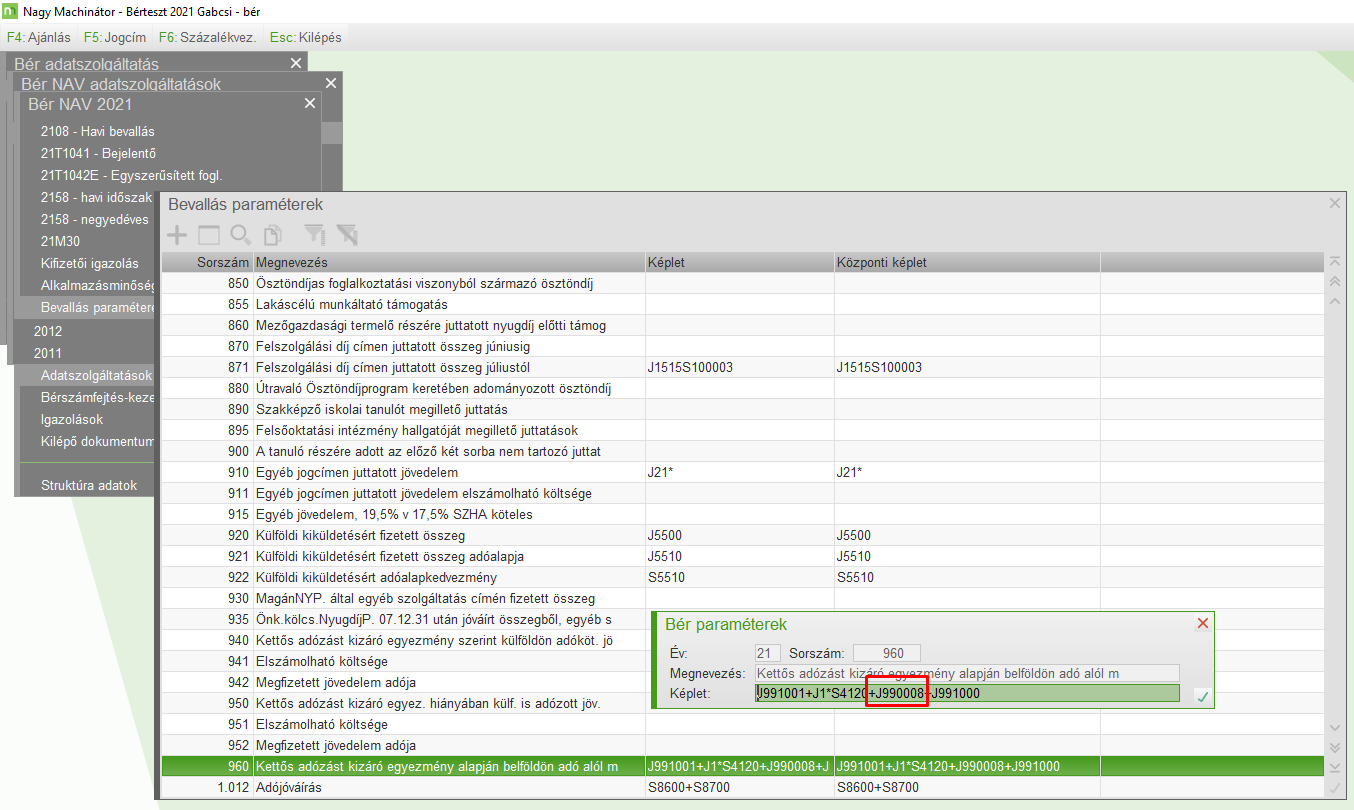
Task: Select row 922 Külföldi kiküldetésért adóalapkedvezmény
Action: pos(741,577)
